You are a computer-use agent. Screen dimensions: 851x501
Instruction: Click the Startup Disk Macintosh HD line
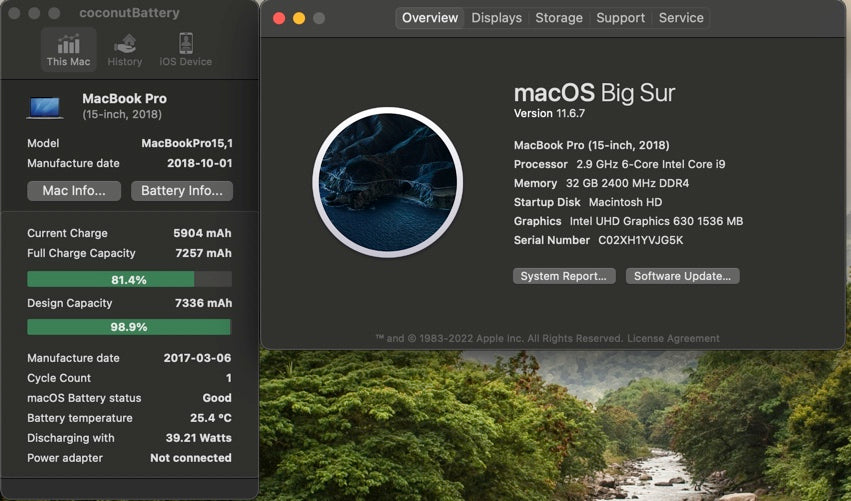(588, 202)
